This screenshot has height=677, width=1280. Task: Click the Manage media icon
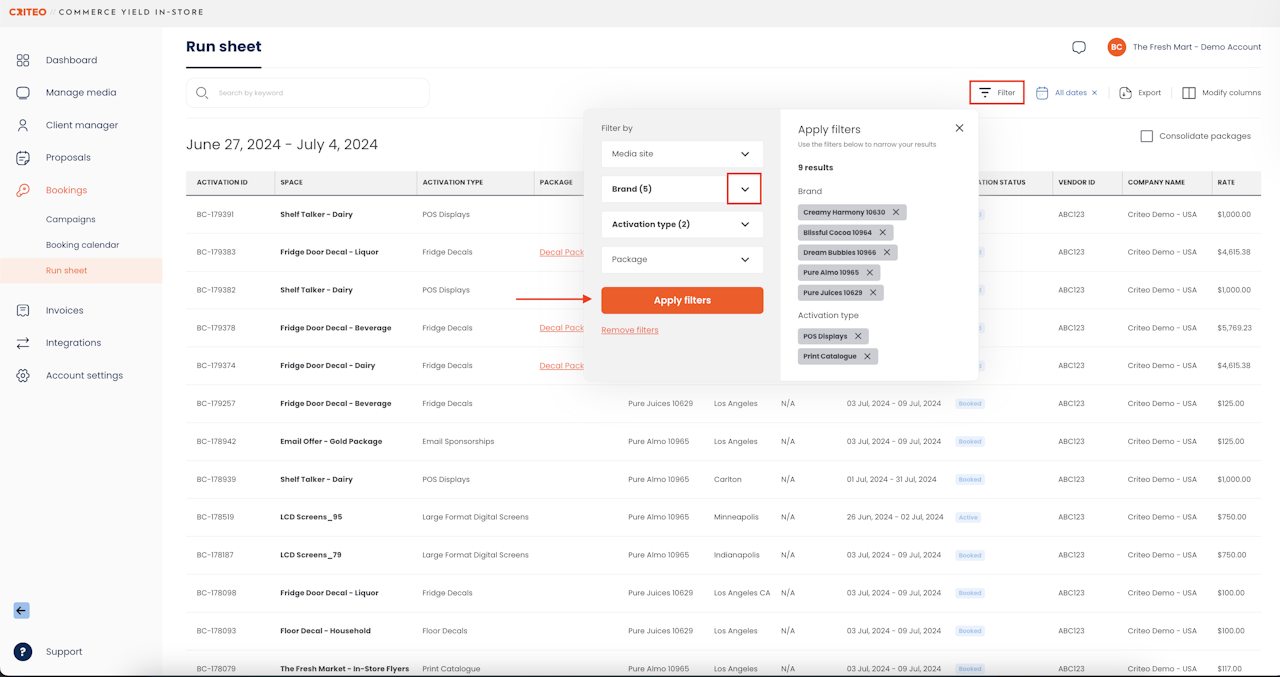tap(23, 92)
